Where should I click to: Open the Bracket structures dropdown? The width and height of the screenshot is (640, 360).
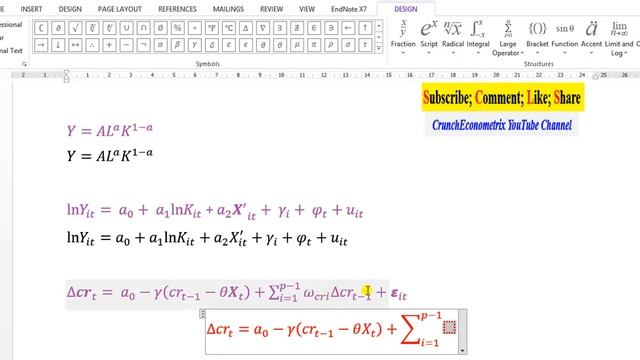[x=537, y=37]
